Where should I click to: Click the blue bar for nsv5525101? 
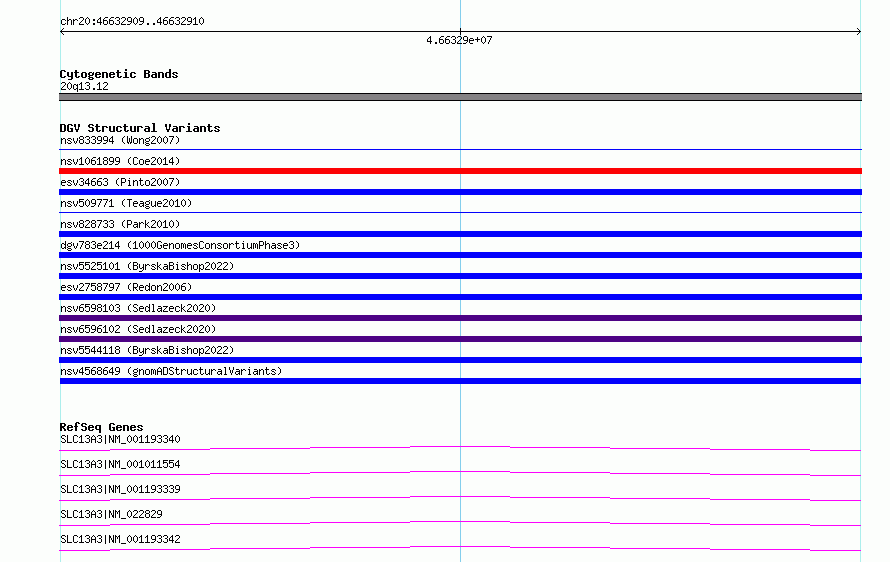(460, 276)
